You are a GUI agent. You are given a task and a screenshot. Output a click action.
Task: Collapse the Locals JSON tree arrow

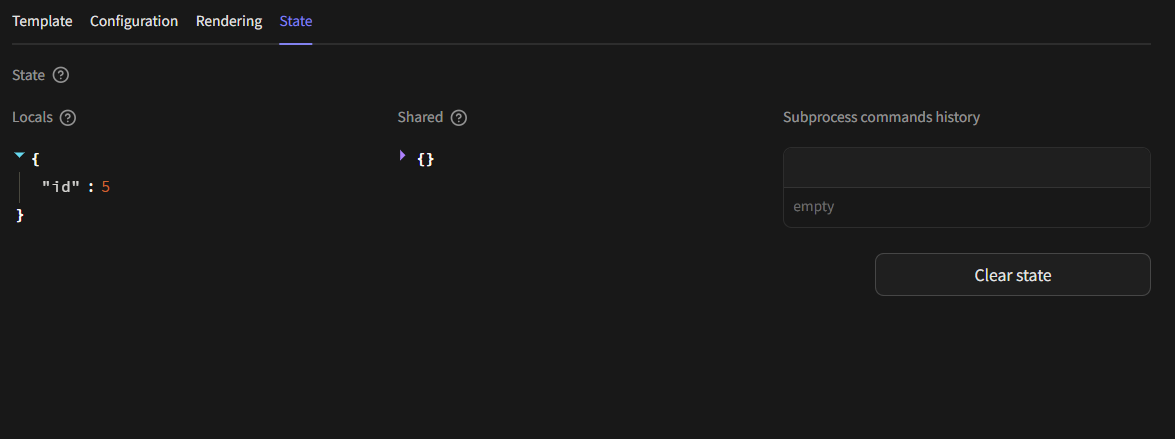[x=19, y=156]
